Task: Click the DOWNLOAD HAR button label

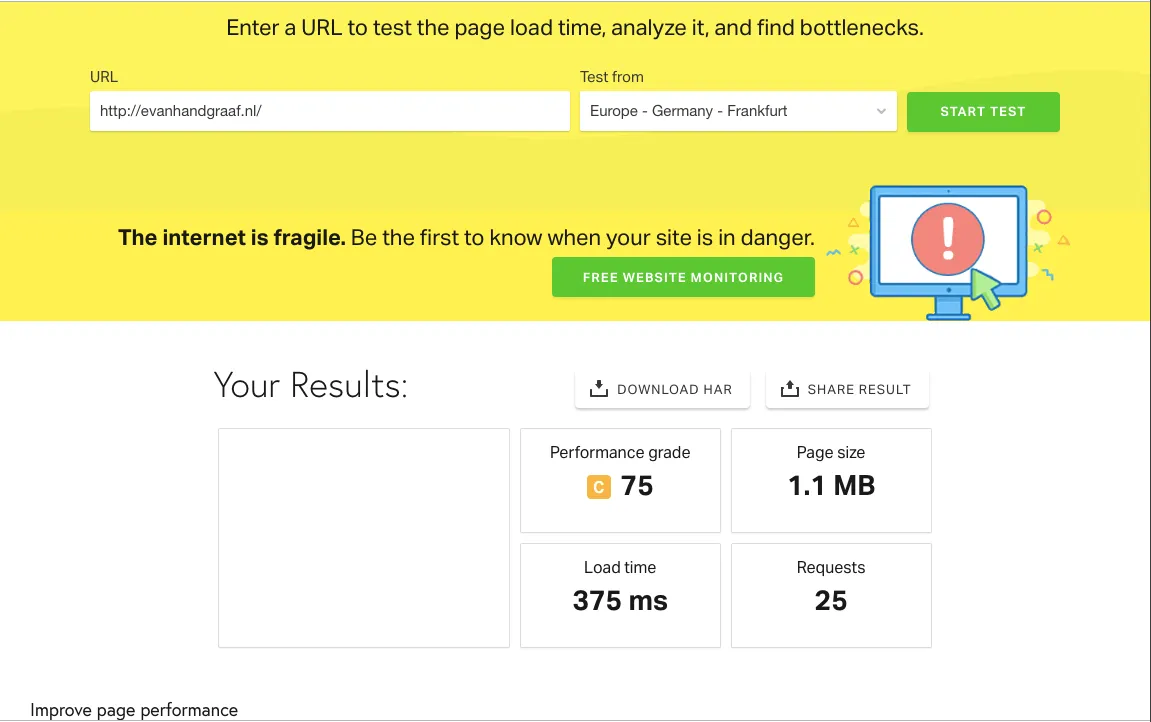Action: click(674, 390)
